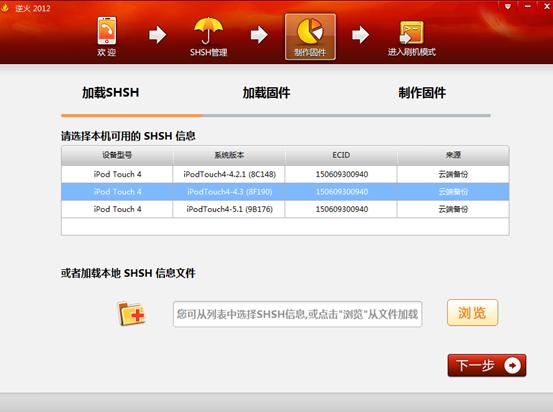Image resolution: width=553 pixels, height=412 pixels.
Task: Click the 下一步 next step button
Action: tap(487, 365)
